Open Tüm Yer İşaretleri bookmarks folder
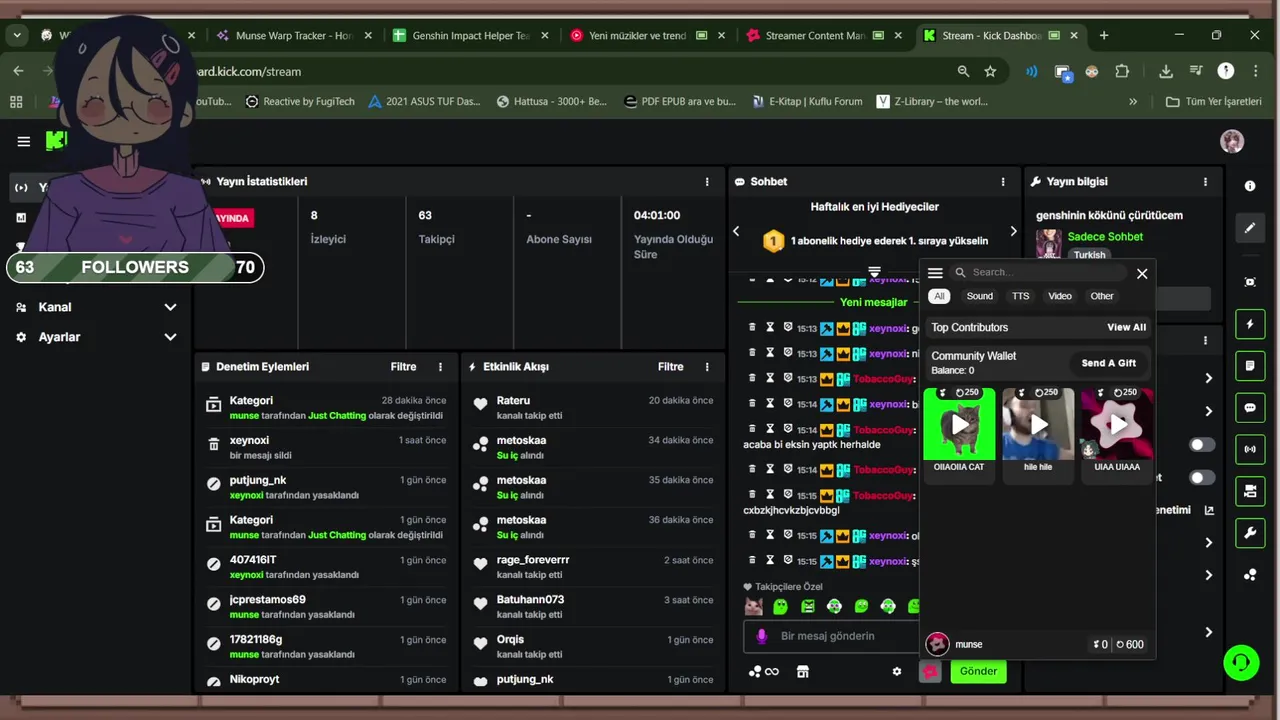 pos(1214,101)
